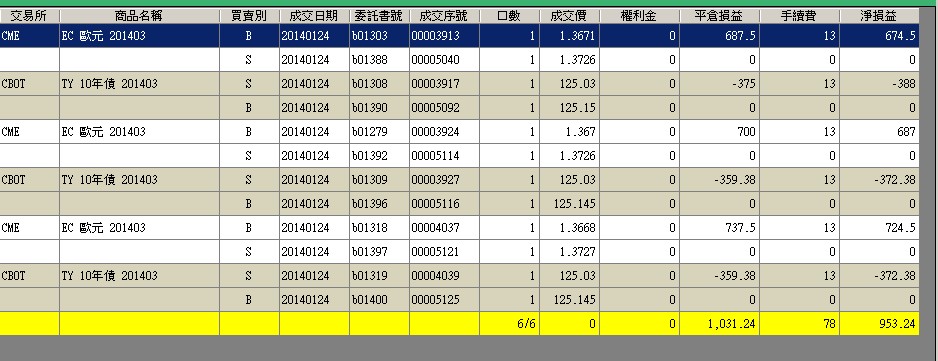Select the 委託書號 column header
This screenshot has width=938, height=361.
(379, 16)
